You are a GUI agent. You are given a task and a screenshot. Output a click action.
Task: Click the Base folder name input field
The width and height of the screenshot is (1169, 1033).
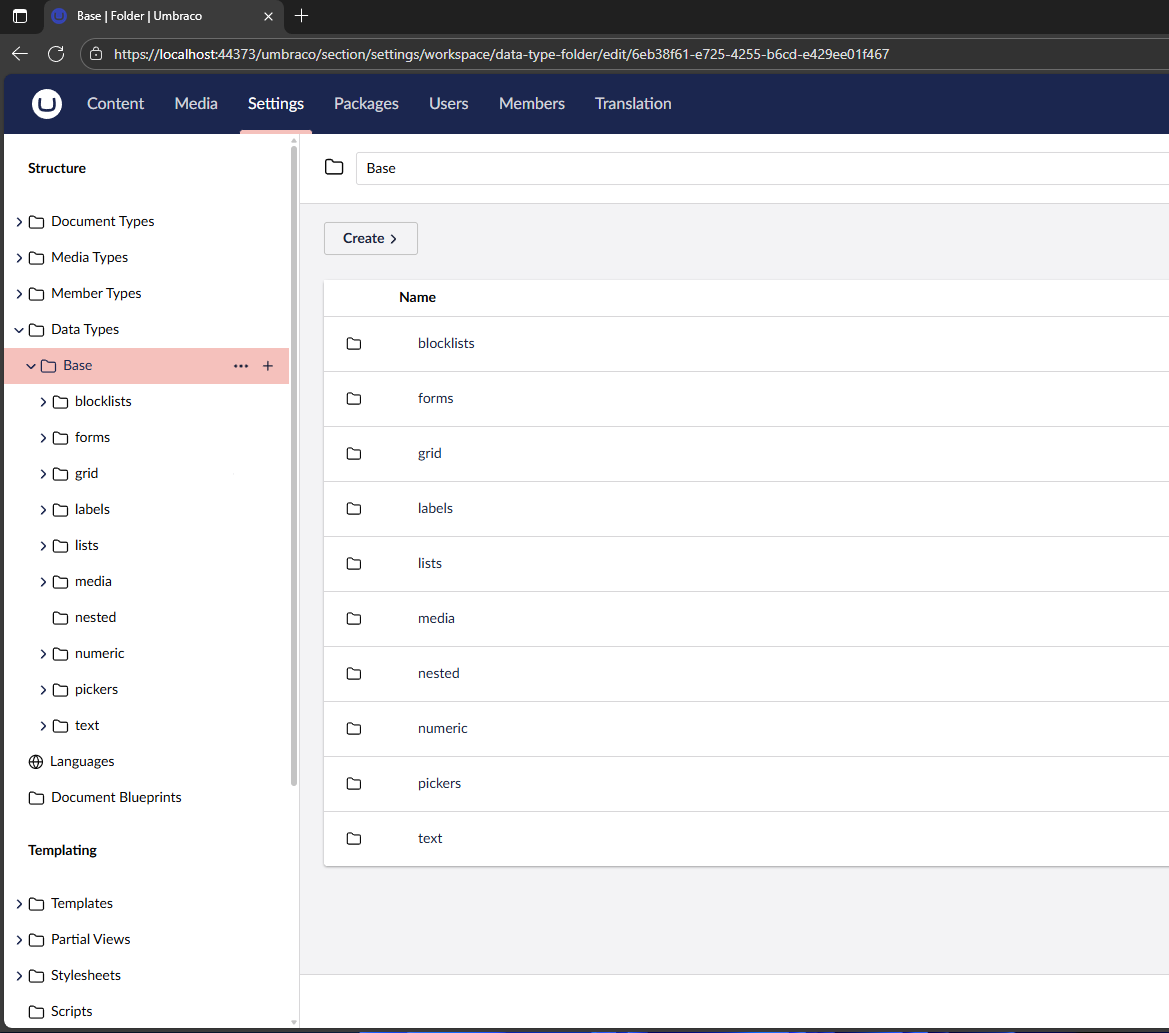(760, 169)
